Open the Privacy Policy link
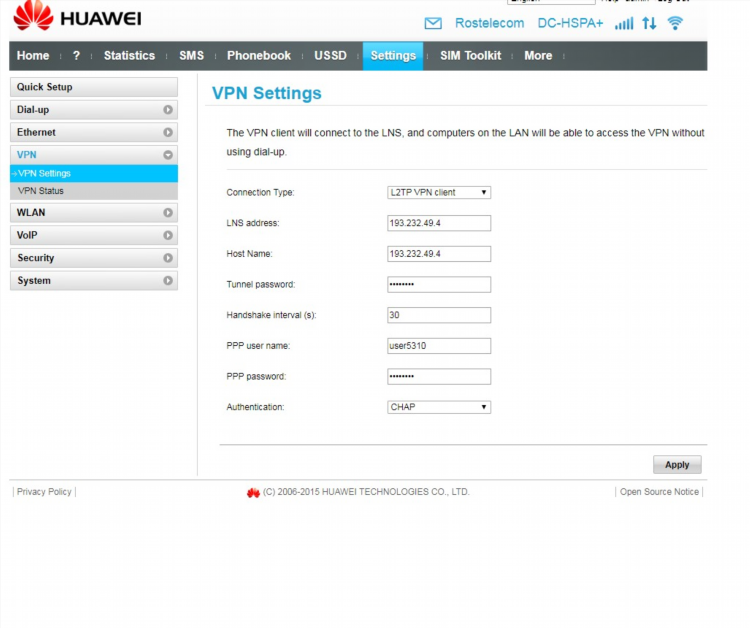Viewport: 750px width, 628px height. click(x=44, y=492)
